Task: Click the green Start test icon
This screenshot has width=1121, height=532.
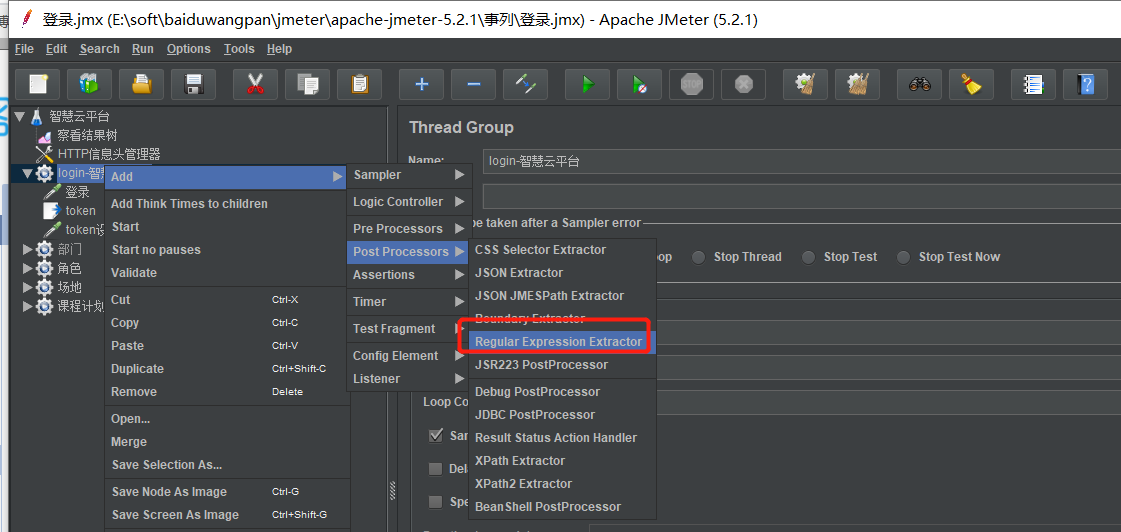Action: point(587,84)
